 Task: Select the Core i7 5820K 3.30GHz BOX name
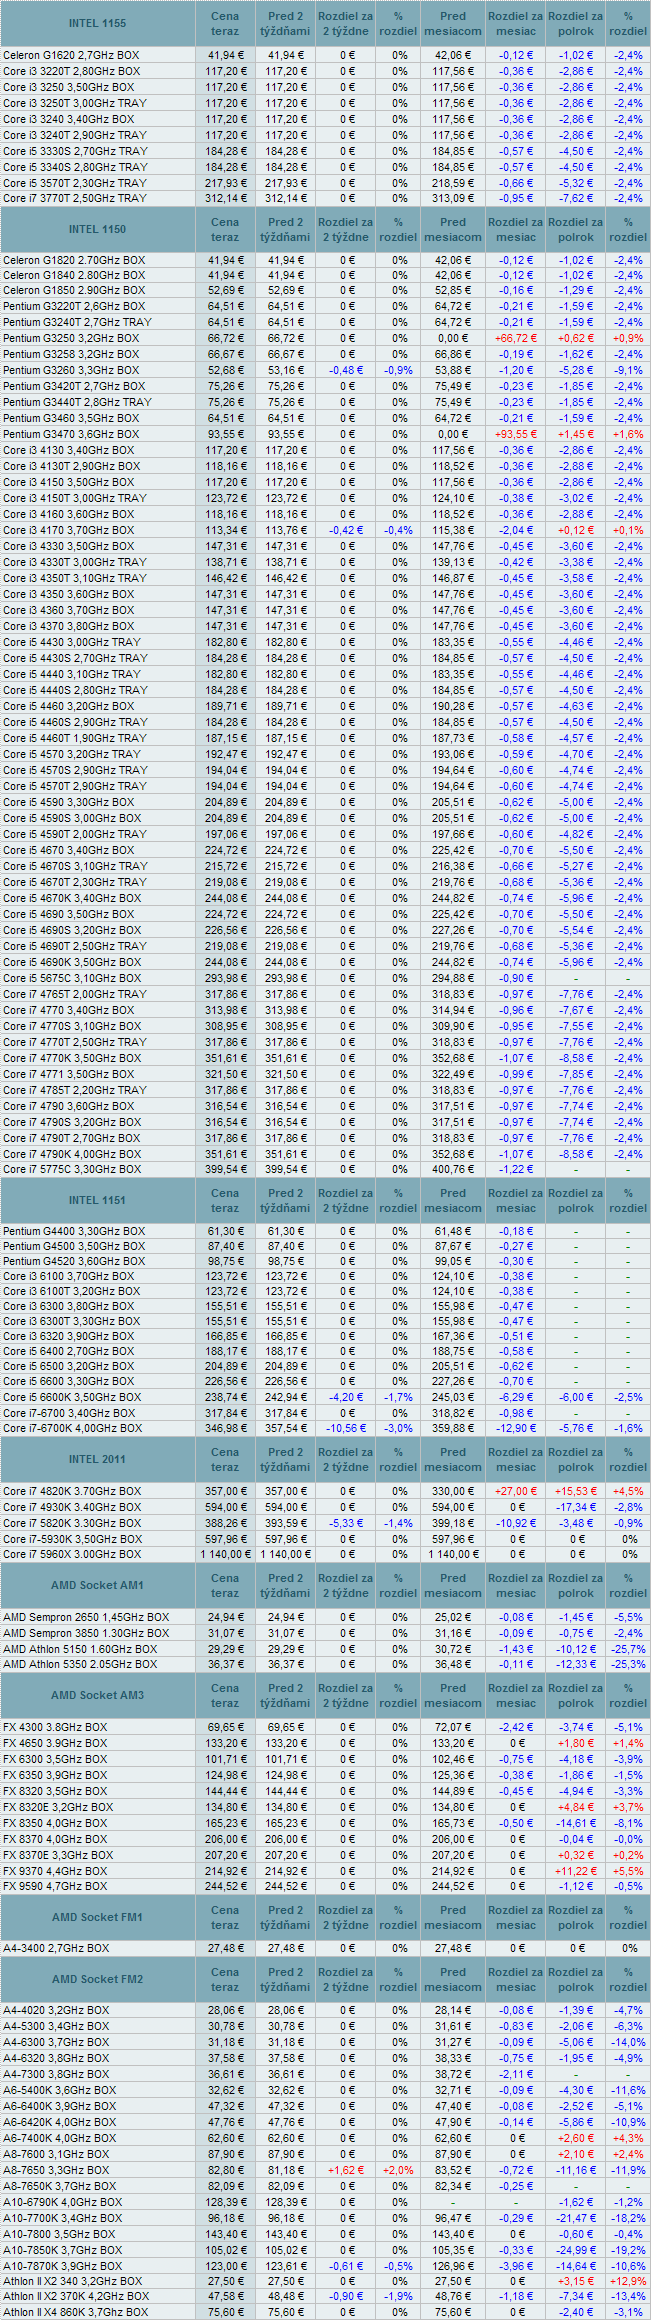(x=72, y=1523)
